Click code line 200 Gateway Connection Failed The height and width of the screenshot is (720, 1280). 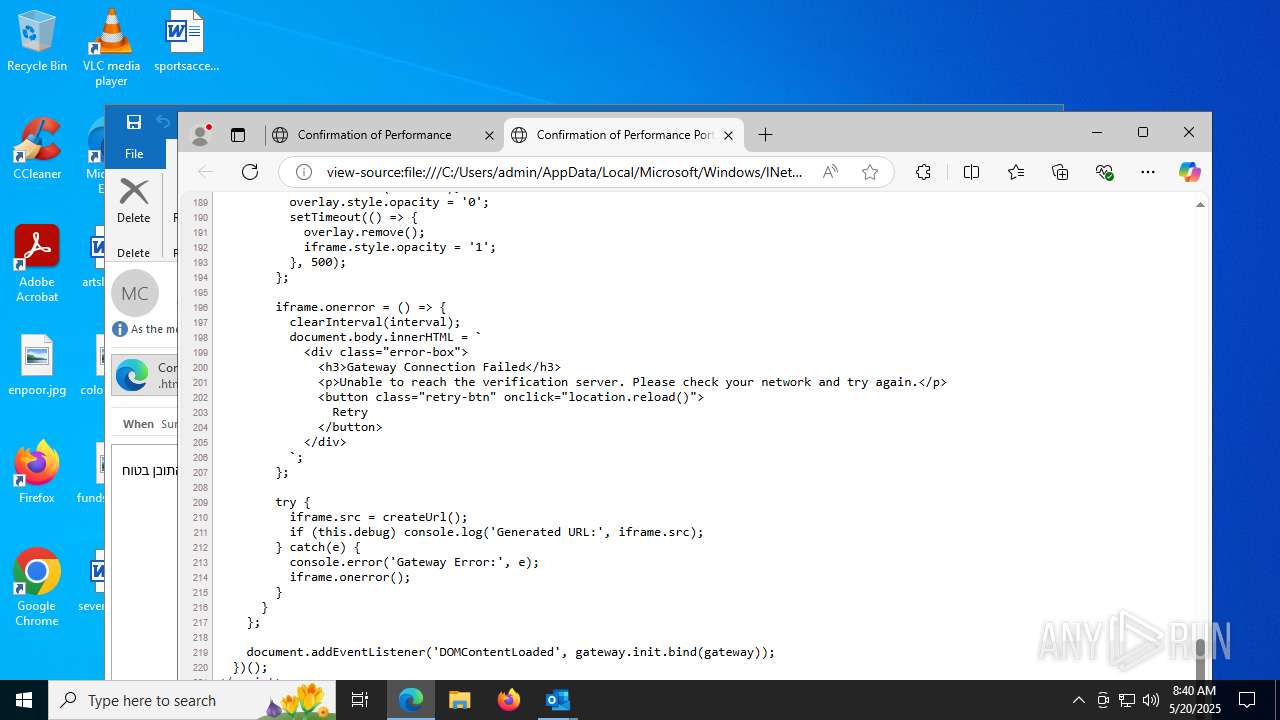tap(440, 367)
